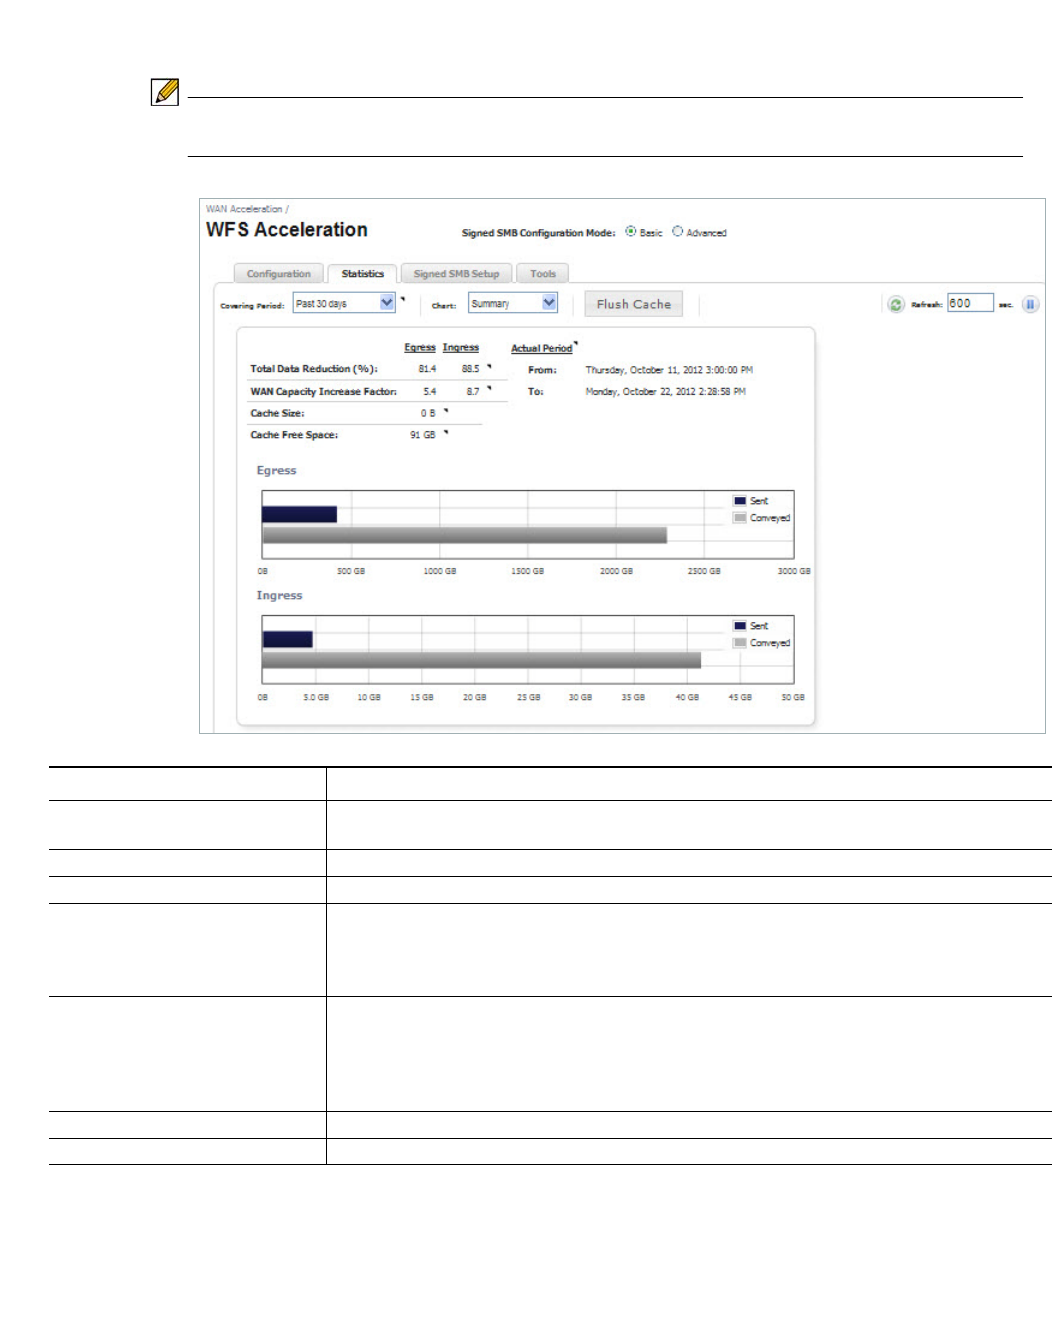Image resolution: width=1052 pixels, height=1332 pixels.
Task: Click the Sent legend swatch in Ingress chart
Action: pos(740,625)
